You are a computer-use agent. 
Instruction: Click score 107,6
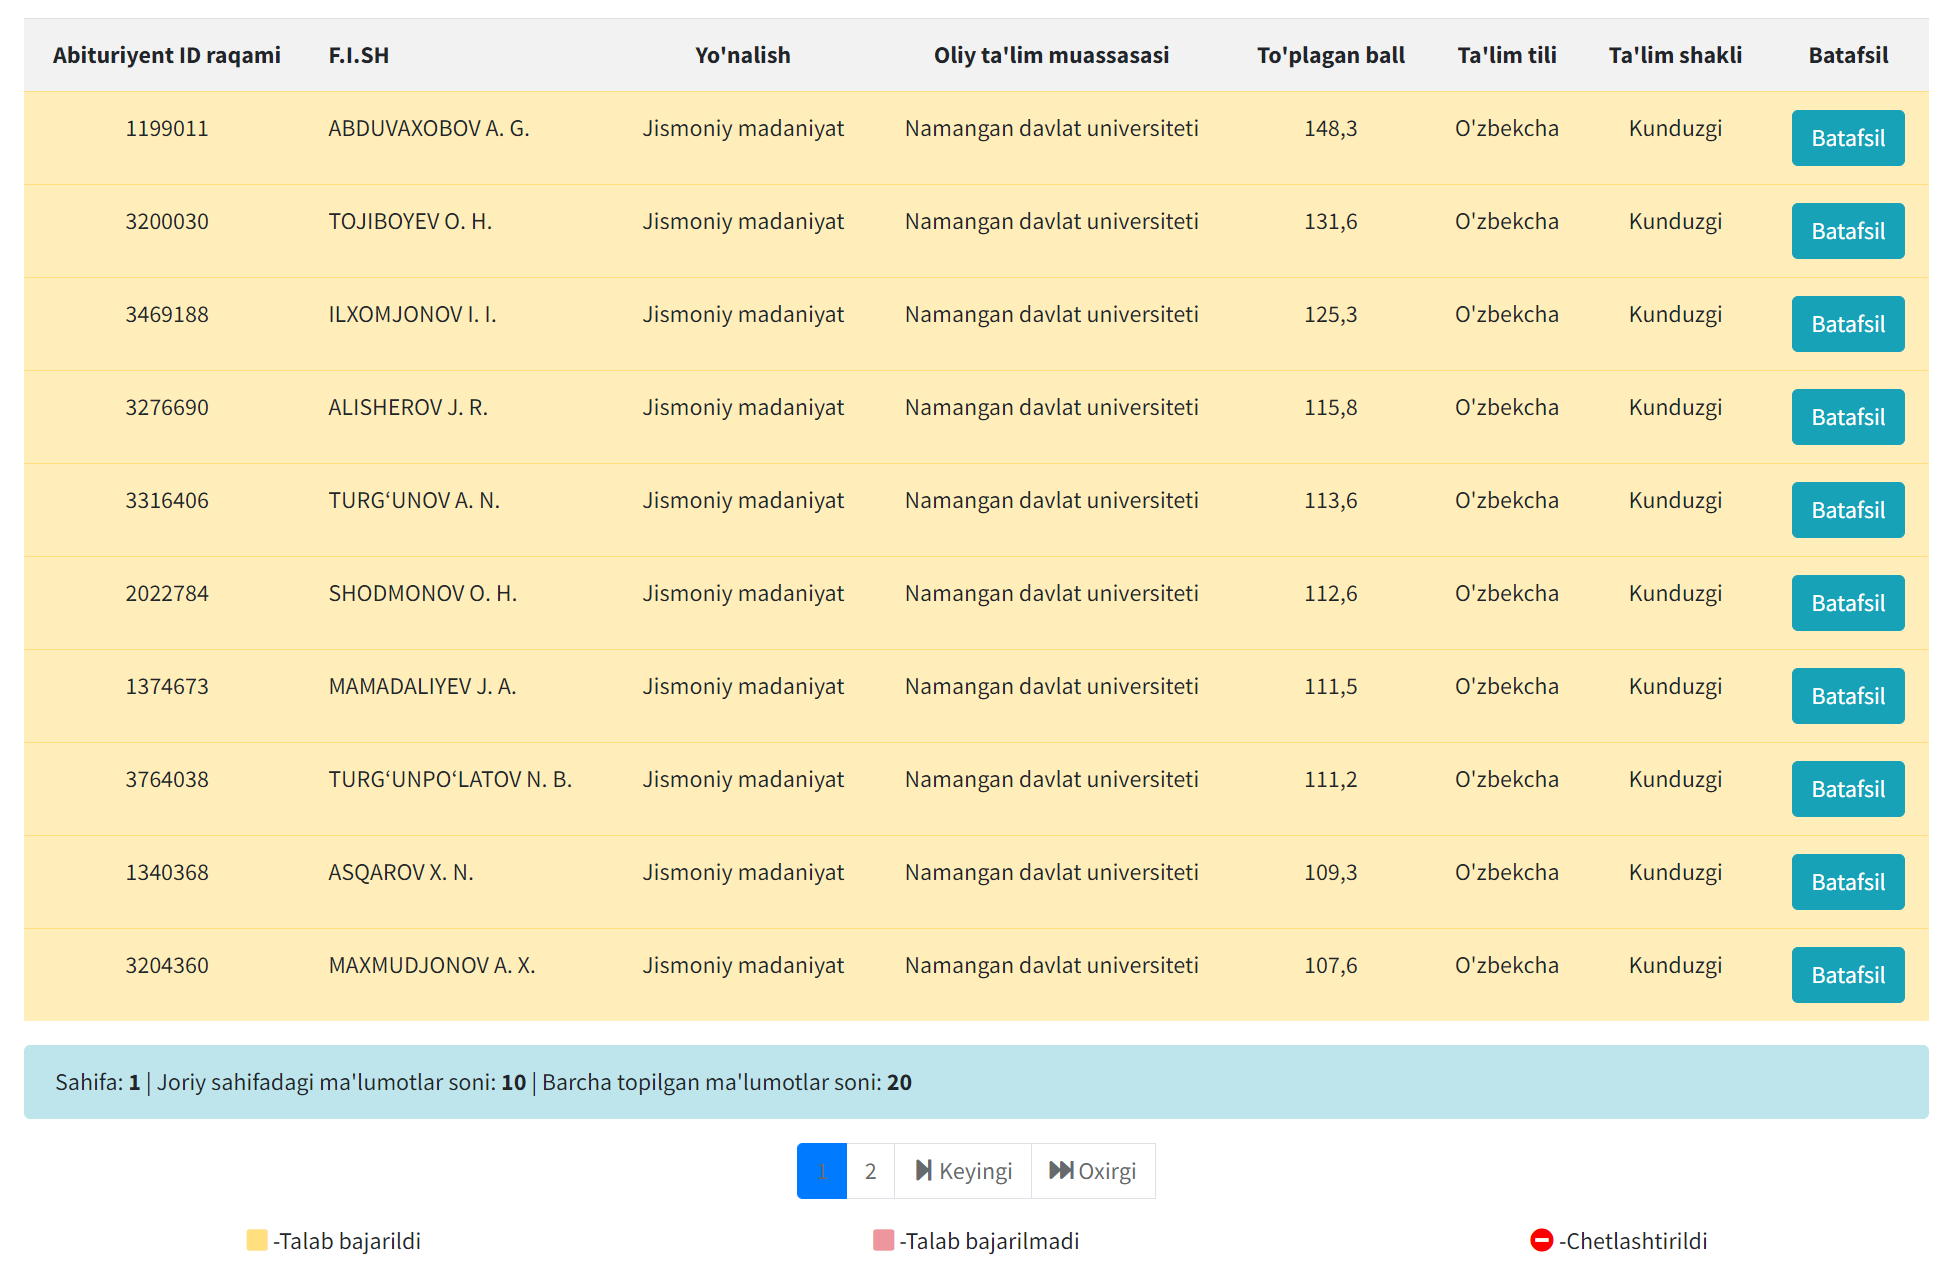coord(1330,965)
